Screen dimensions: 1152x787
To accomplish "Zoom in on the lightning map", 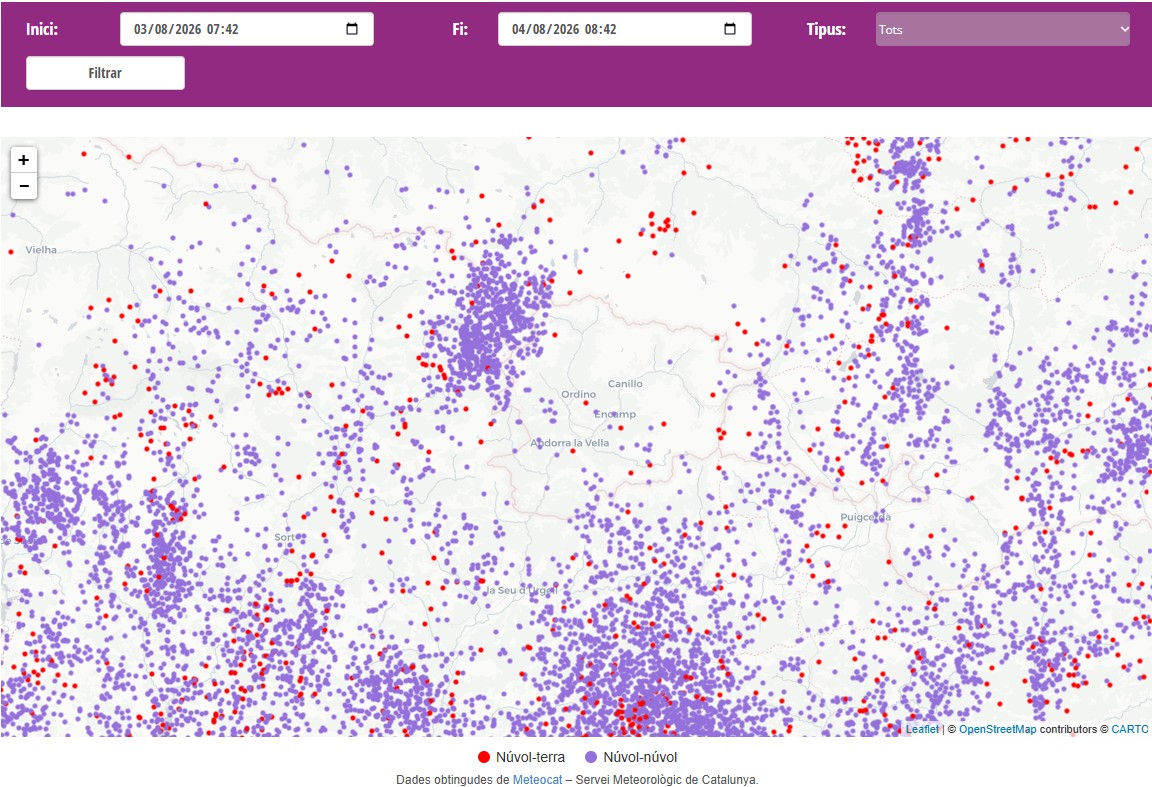I will 24,159.
